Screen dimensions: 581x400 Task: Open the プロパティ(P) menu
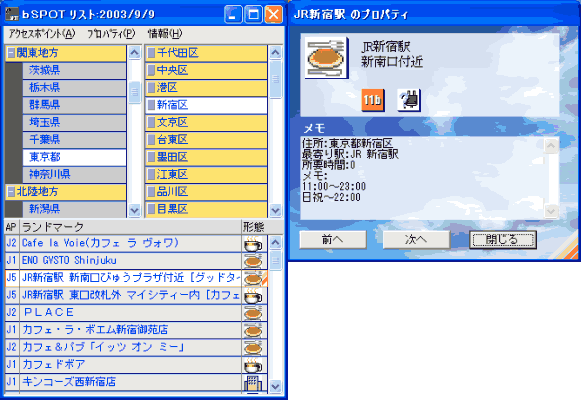coord(111,34)
